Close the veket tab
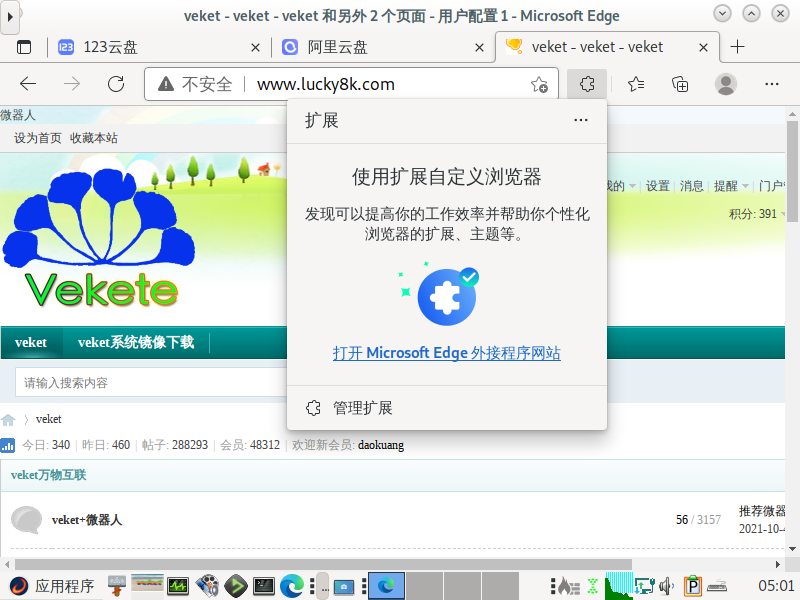Viewport: 800px width, 600px height. 703,47
